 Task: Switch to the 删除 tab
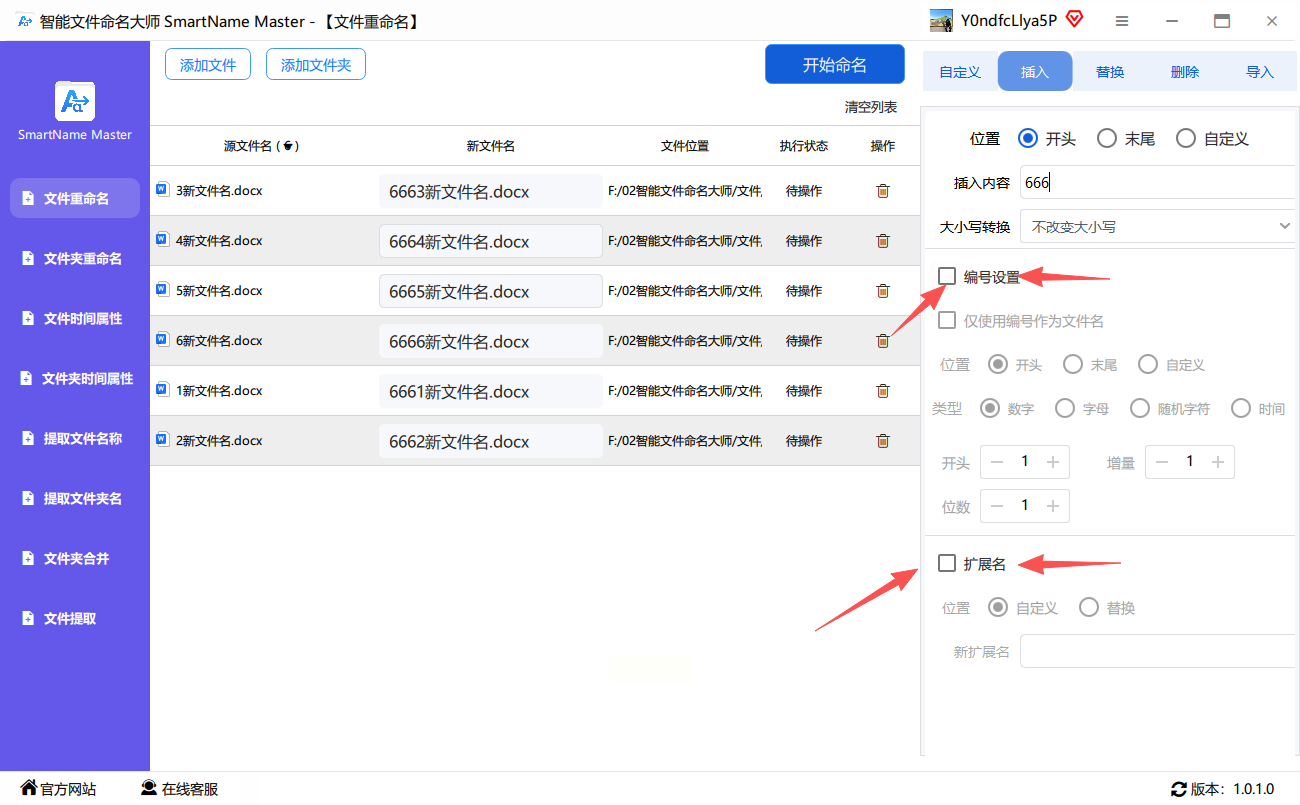pos(1185,72)
